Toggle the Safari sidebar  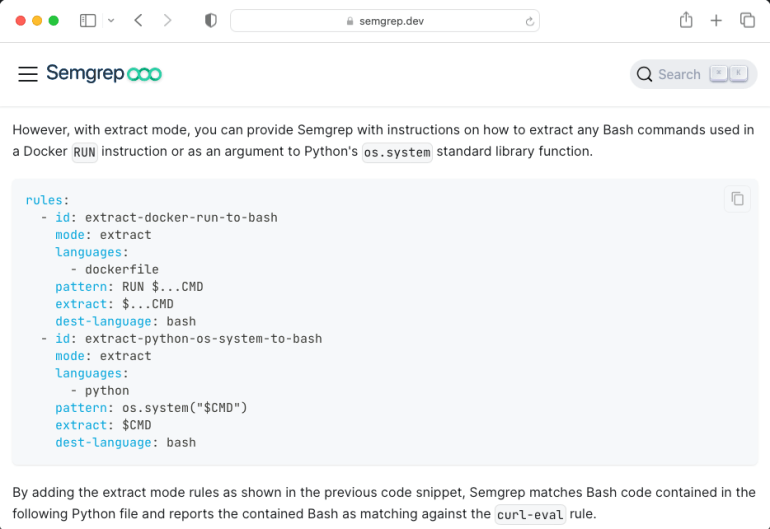pos(88,20)
